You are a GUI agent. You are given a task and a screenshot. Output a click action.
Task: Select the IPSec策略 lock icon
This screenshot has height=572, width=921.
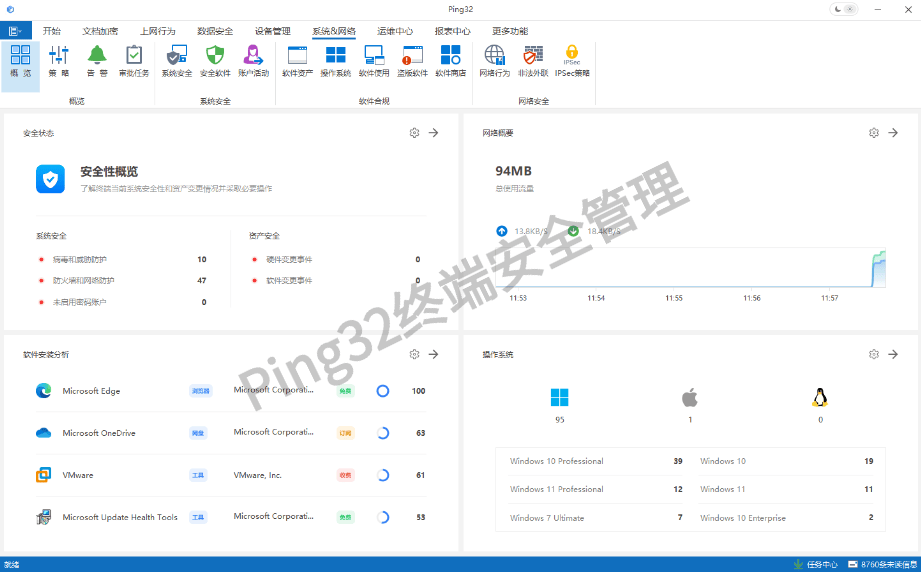click(x=572, y=60)
